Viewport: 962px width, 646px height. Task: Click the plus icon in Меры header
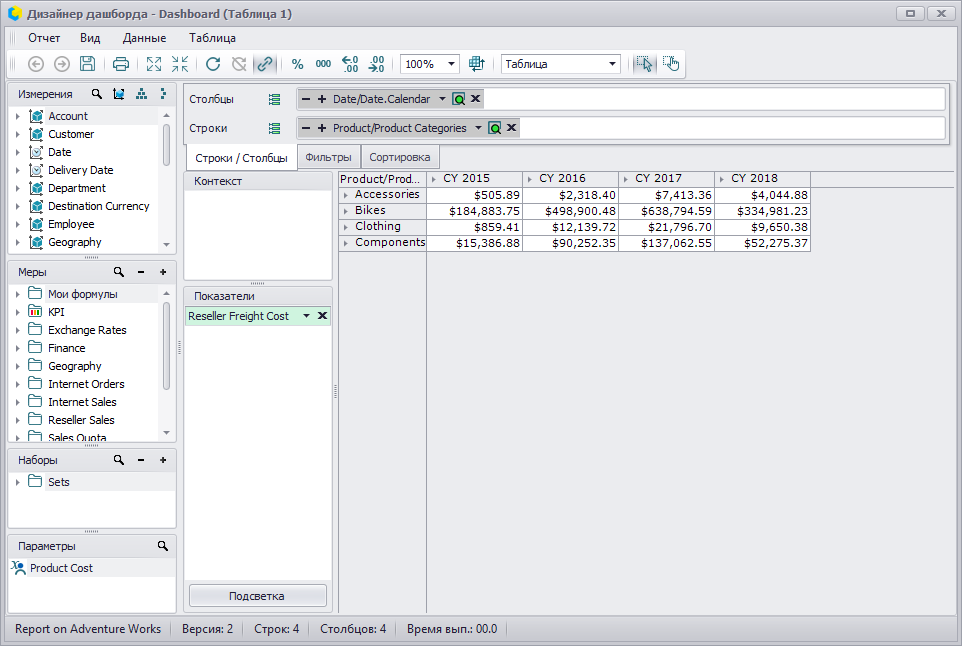tap(163, 272)
